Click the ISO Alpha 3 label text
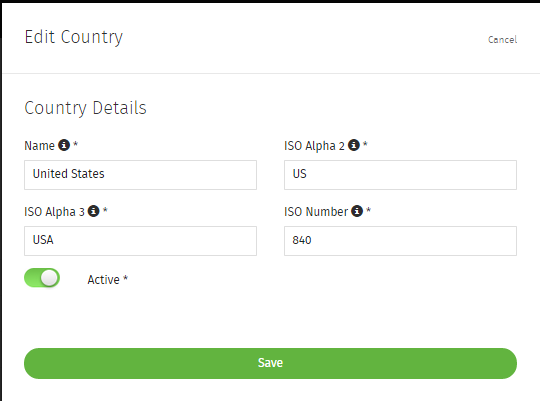Screen dimensions: 540x401 (x=54, y=212)
